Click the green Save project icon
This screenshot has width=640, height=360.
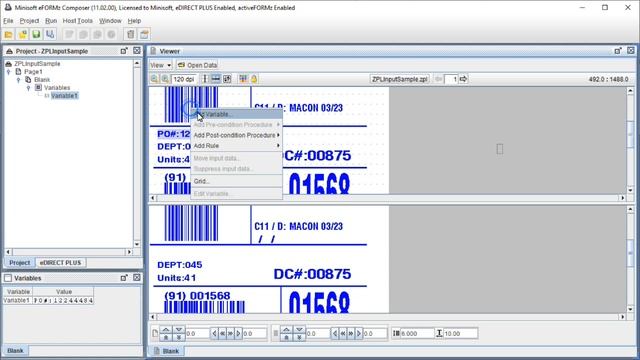tap(36, 35)
